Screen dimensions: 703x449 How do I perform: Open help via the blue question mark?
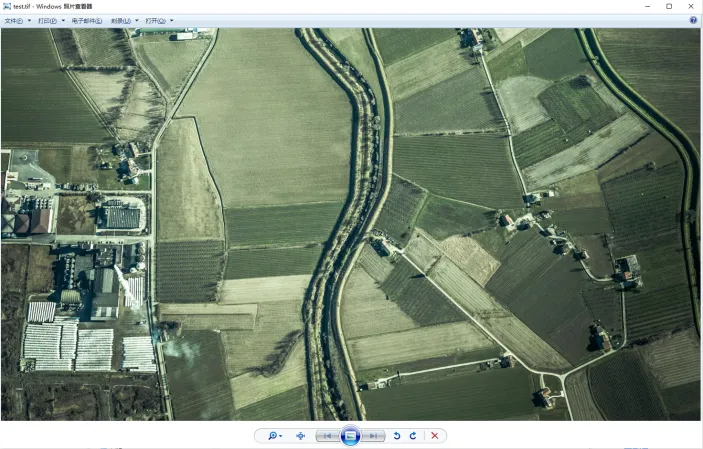[x=693, y=20]
